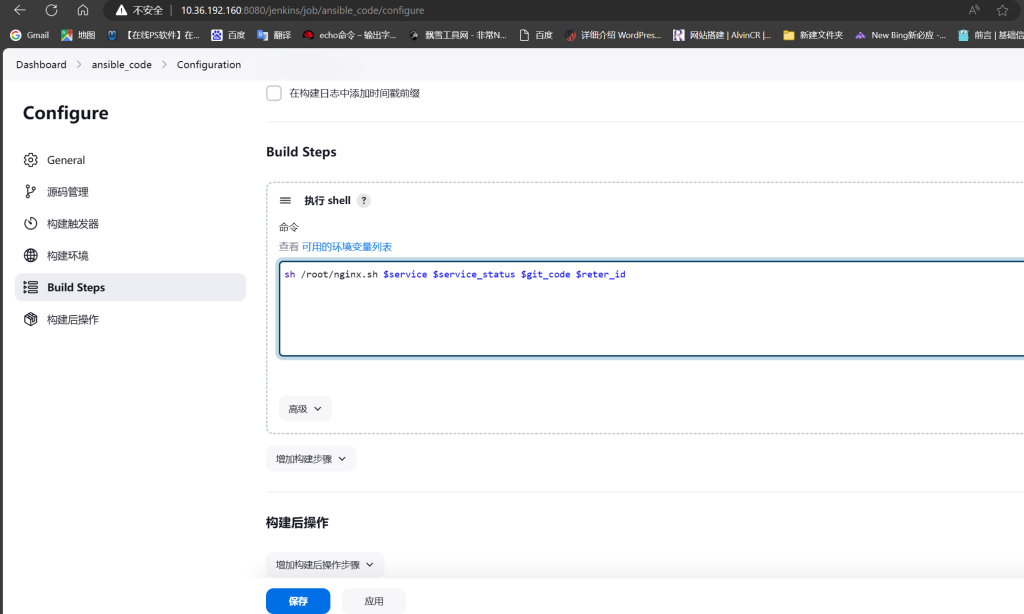Image resolution: width=1024 pixels, height=614 pixels.
Task: Expand the Dashboard breadcrumb chevron
Action: 79,64
